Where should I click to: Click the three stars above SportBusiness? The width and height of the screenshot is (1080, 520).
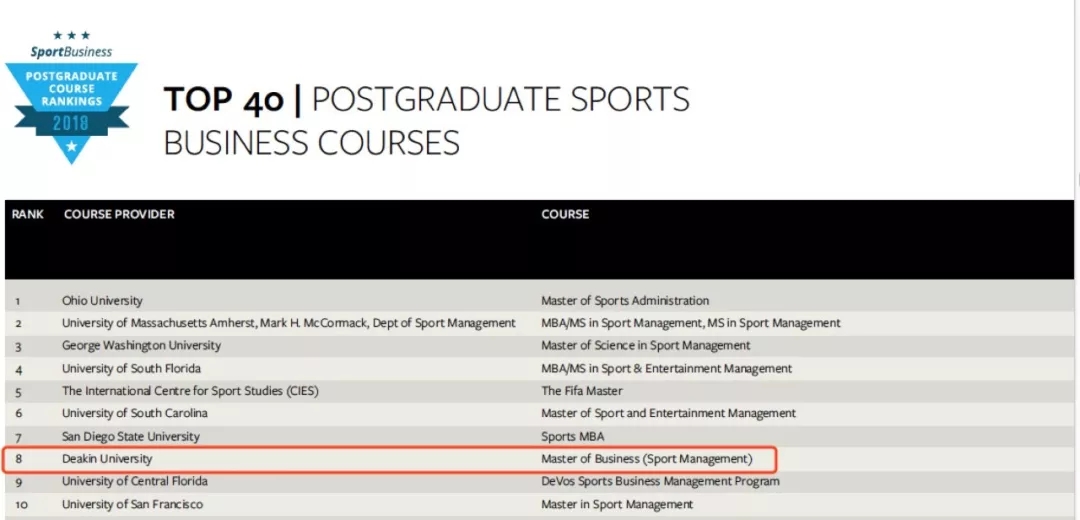tap(71, 36)
